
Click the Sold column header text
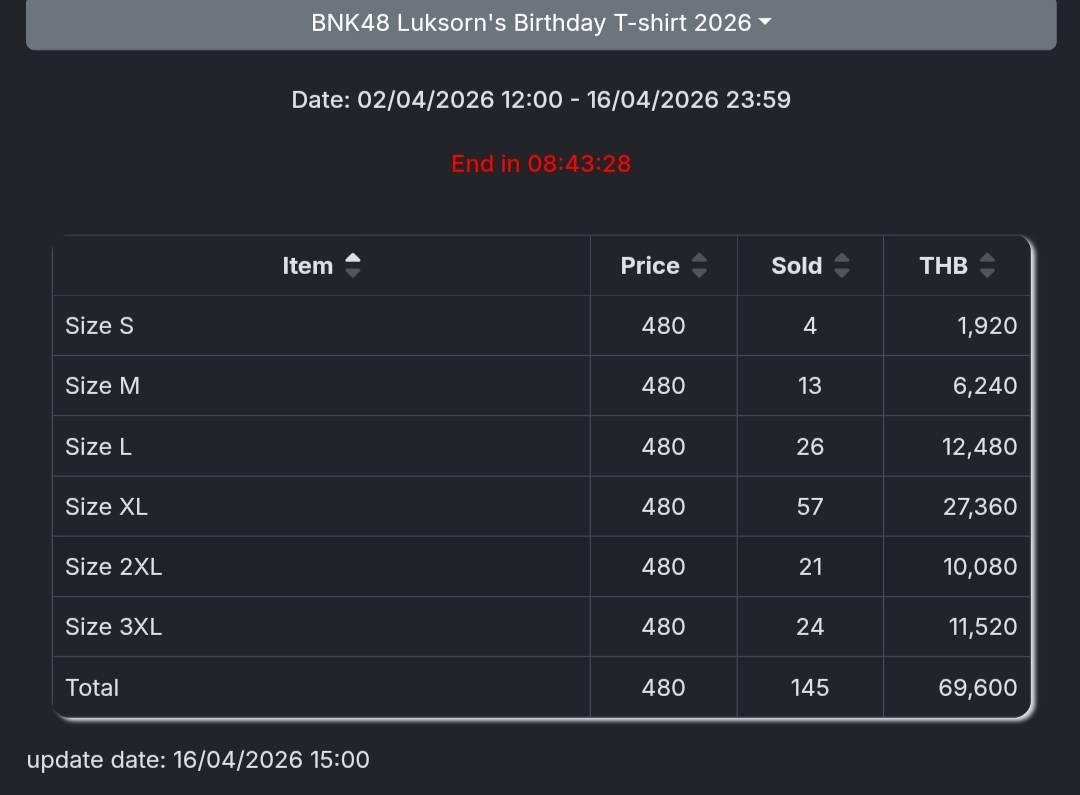[796, 266]
